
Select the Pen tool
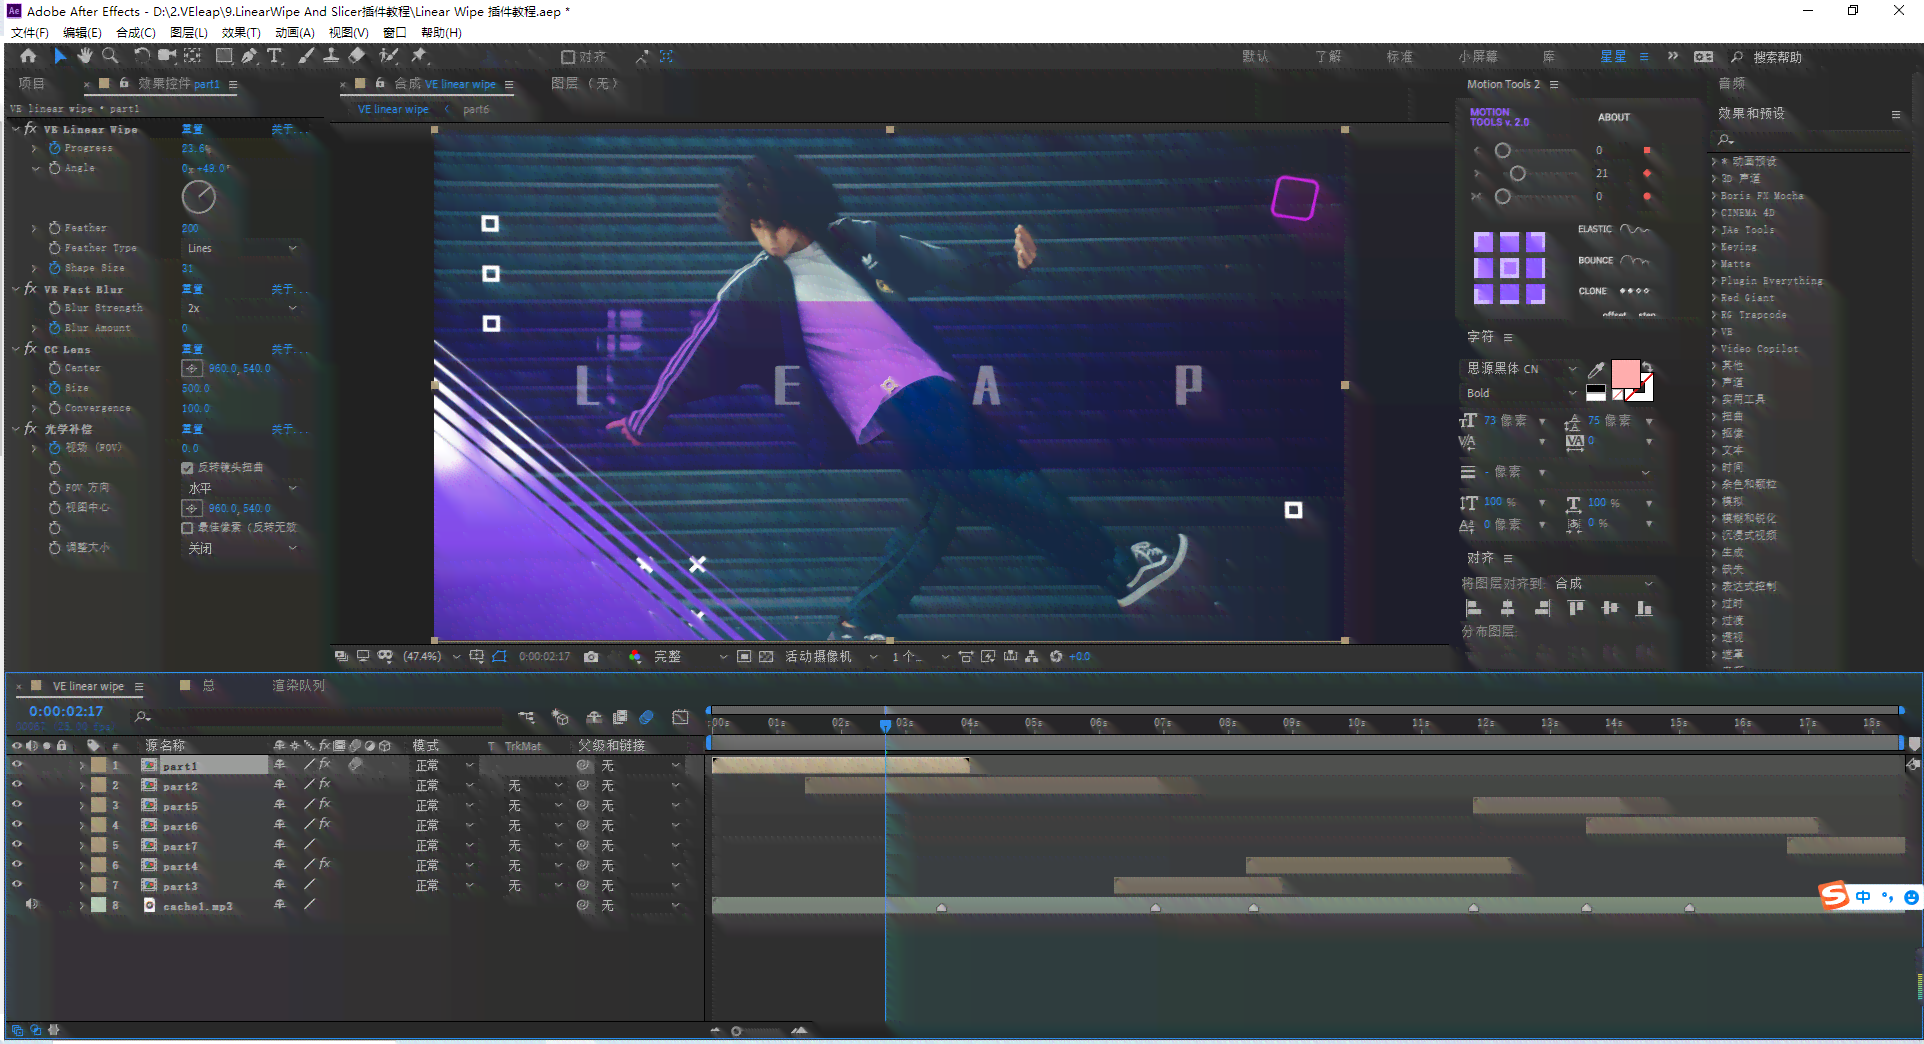[249, 57]
